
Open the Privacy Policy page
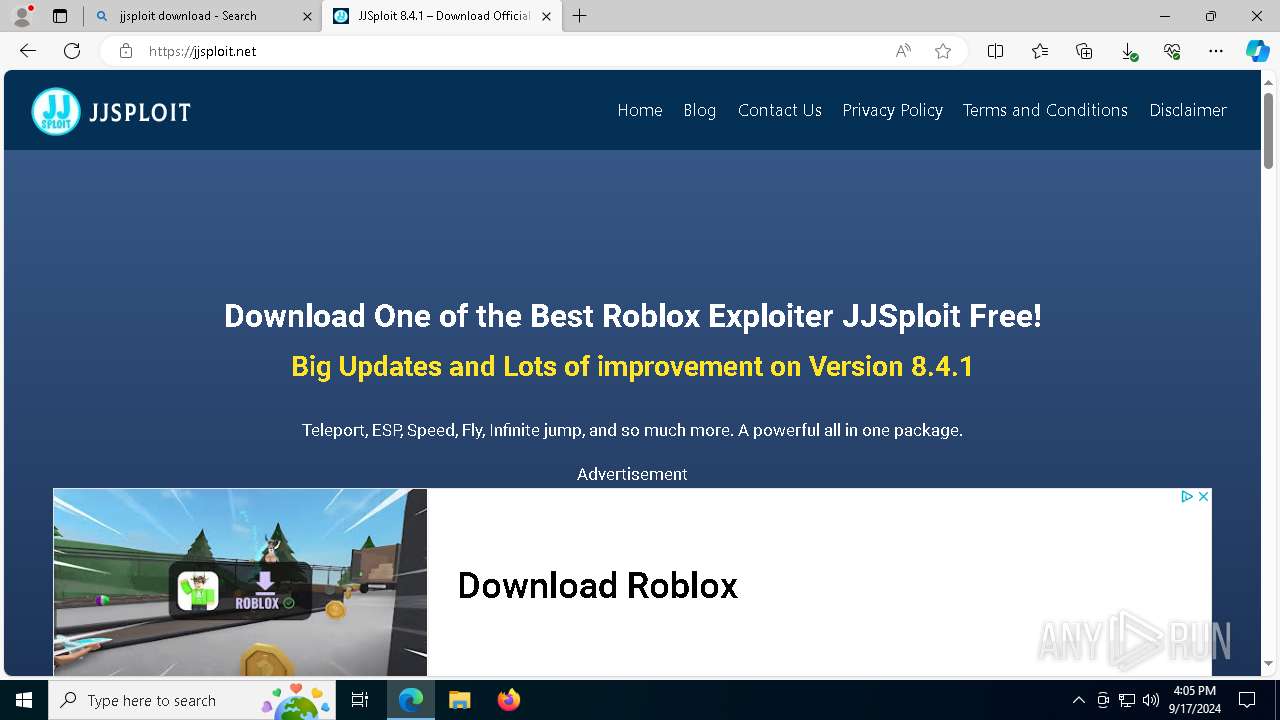892,110
